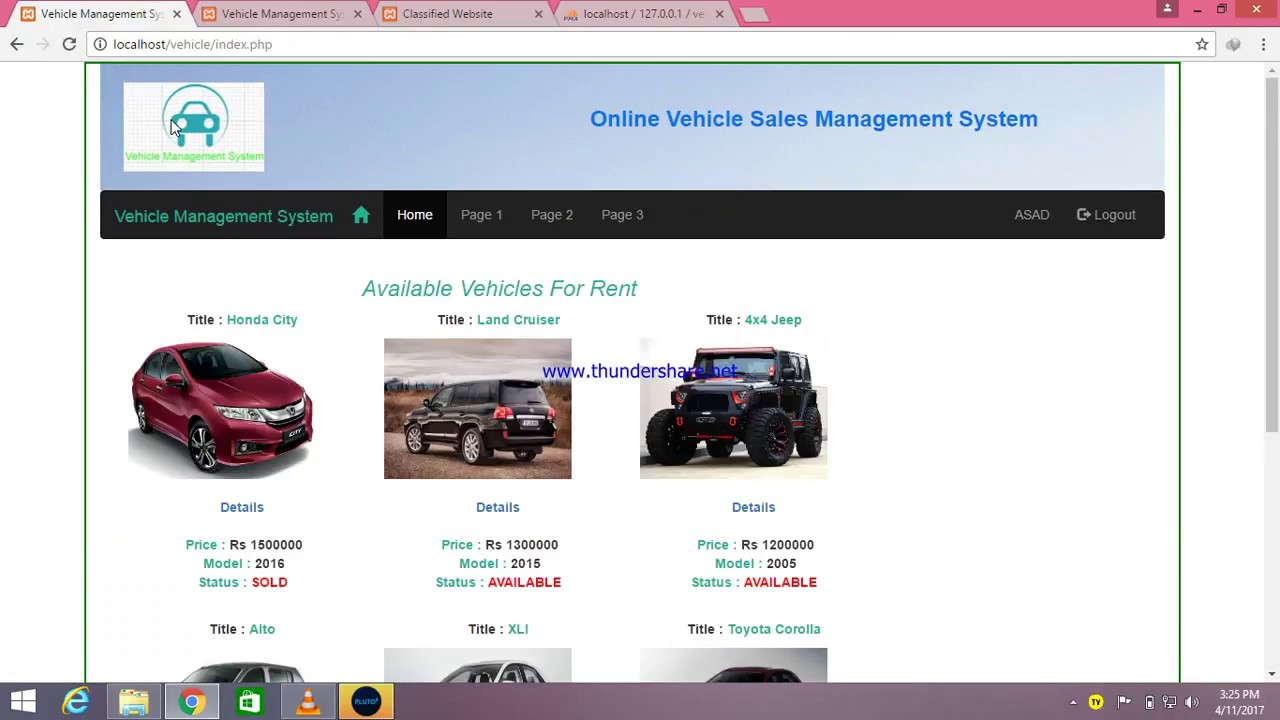Show hidden tray icons arrow
Screen dimensions: 1280x720
[x=1073, y=702]
